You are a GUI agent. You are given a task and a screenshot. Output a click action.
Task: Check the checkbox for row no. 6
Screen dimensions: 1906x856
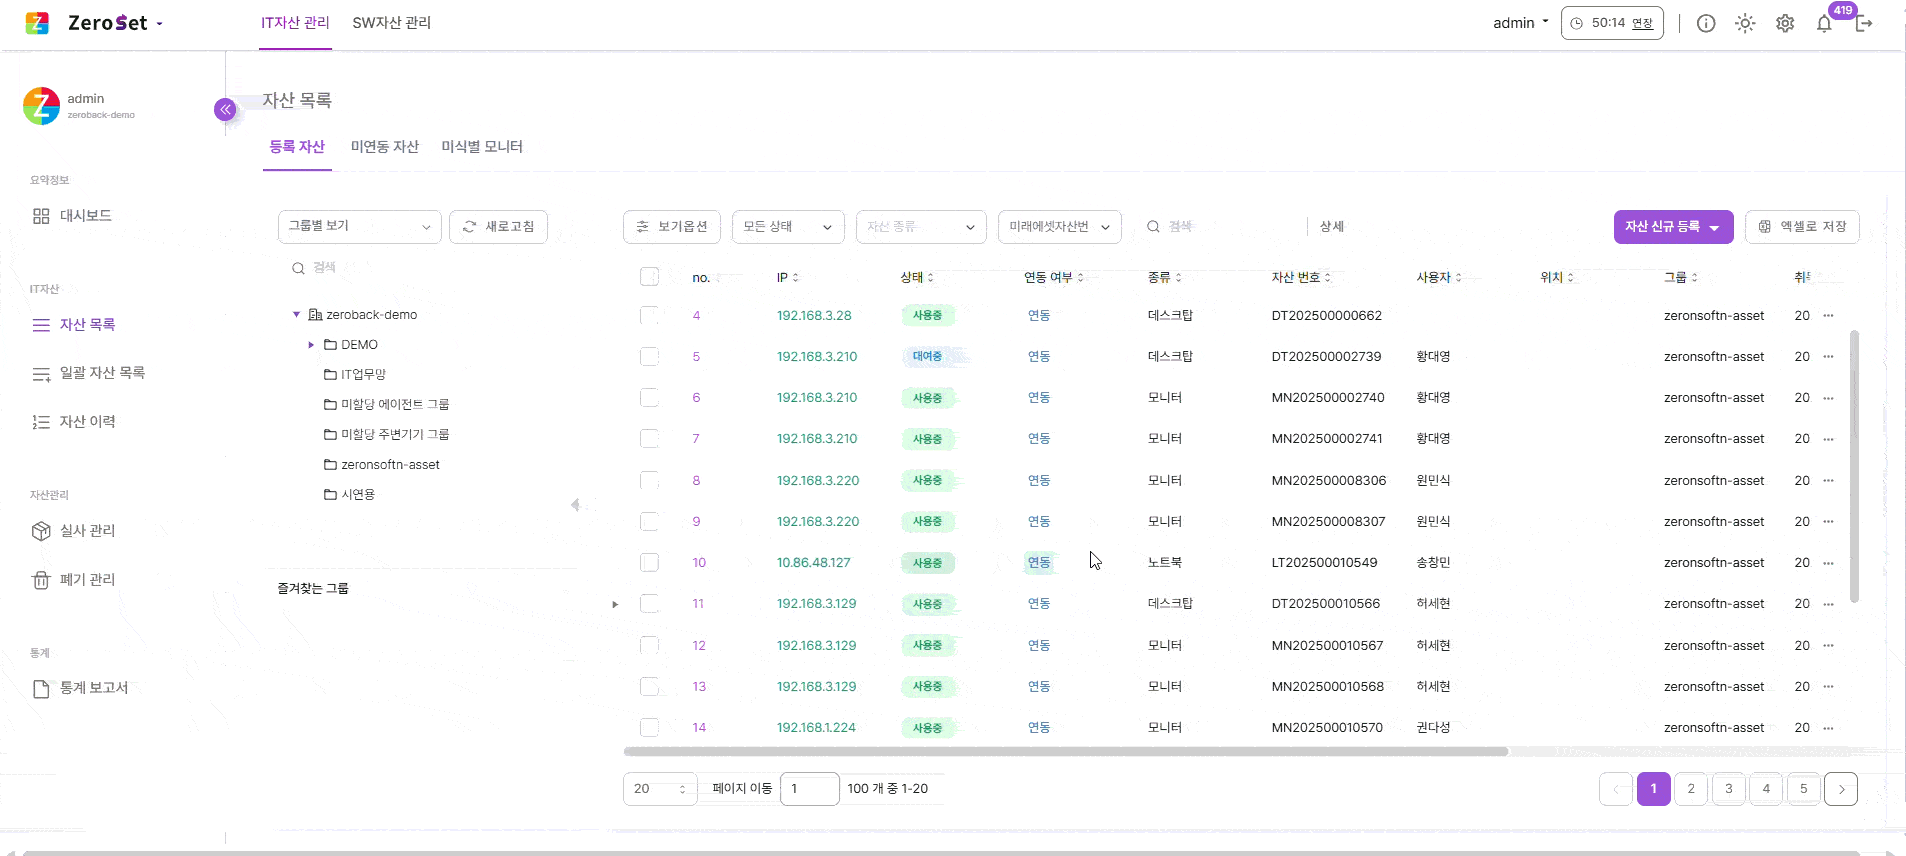tap(649, 397)
